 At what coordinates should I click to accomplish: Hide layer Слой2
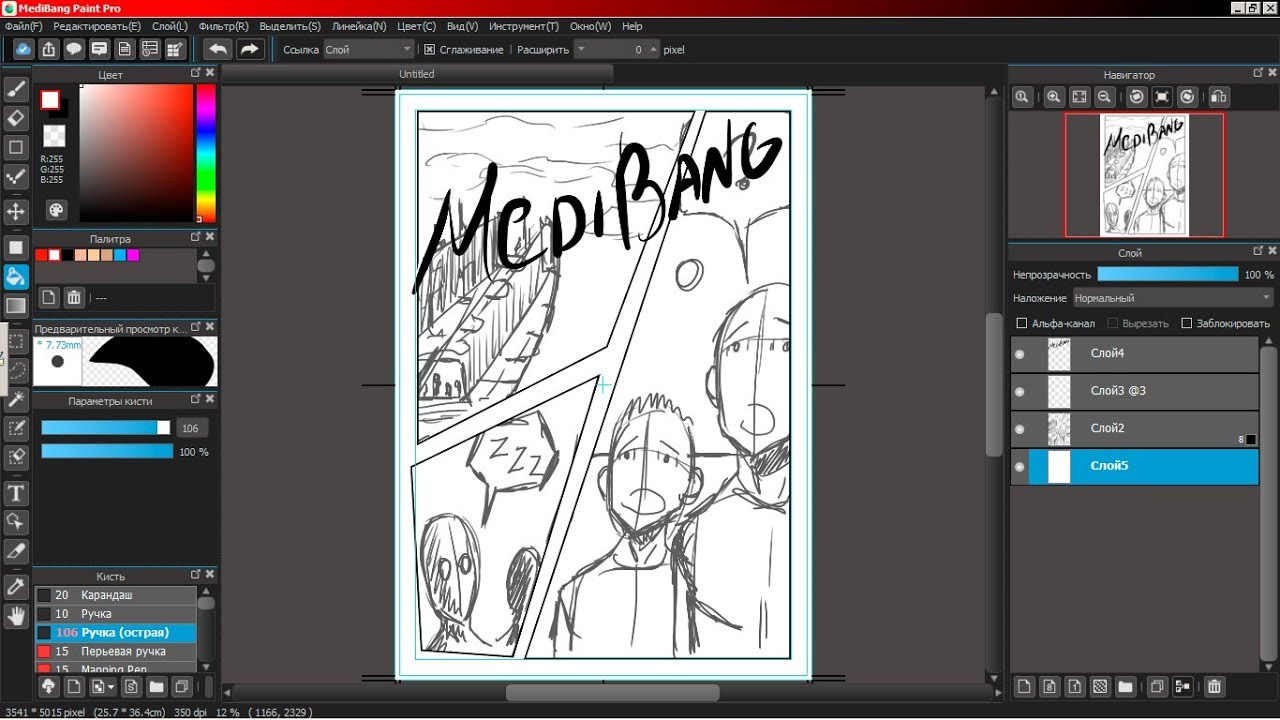point(1020,429)
